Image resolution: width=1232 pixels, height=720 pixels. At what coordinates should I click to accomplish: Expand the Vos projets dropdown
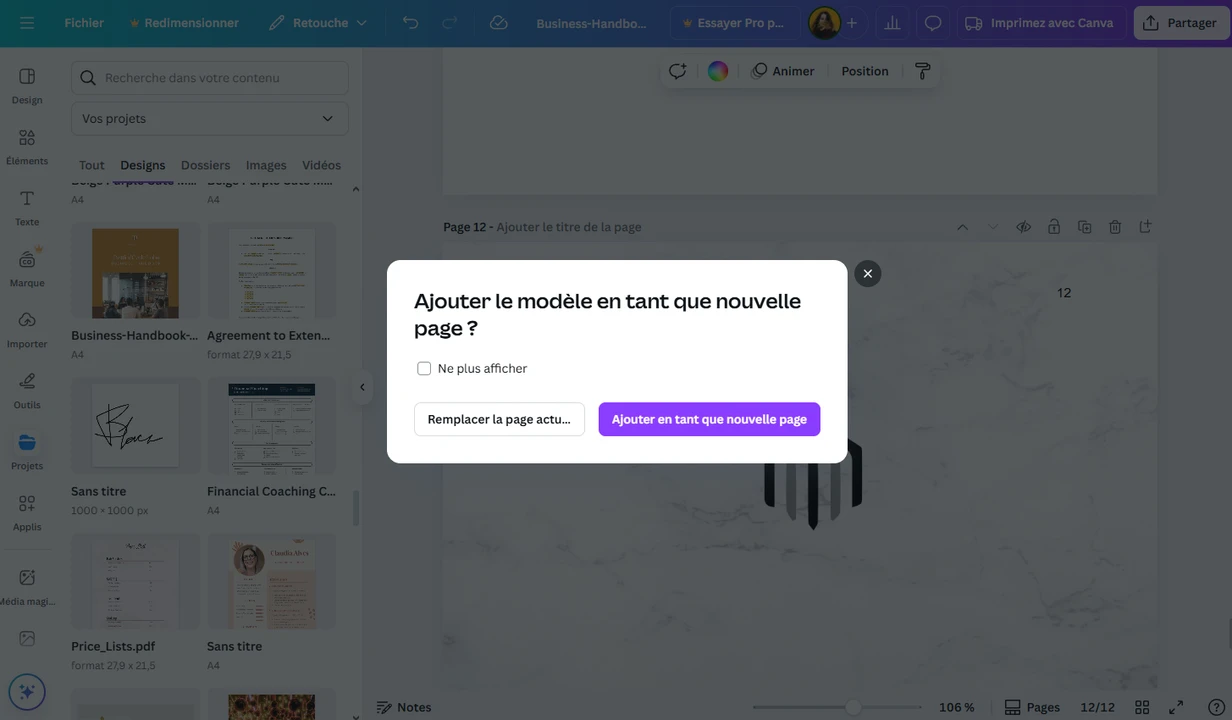(210, 118)
